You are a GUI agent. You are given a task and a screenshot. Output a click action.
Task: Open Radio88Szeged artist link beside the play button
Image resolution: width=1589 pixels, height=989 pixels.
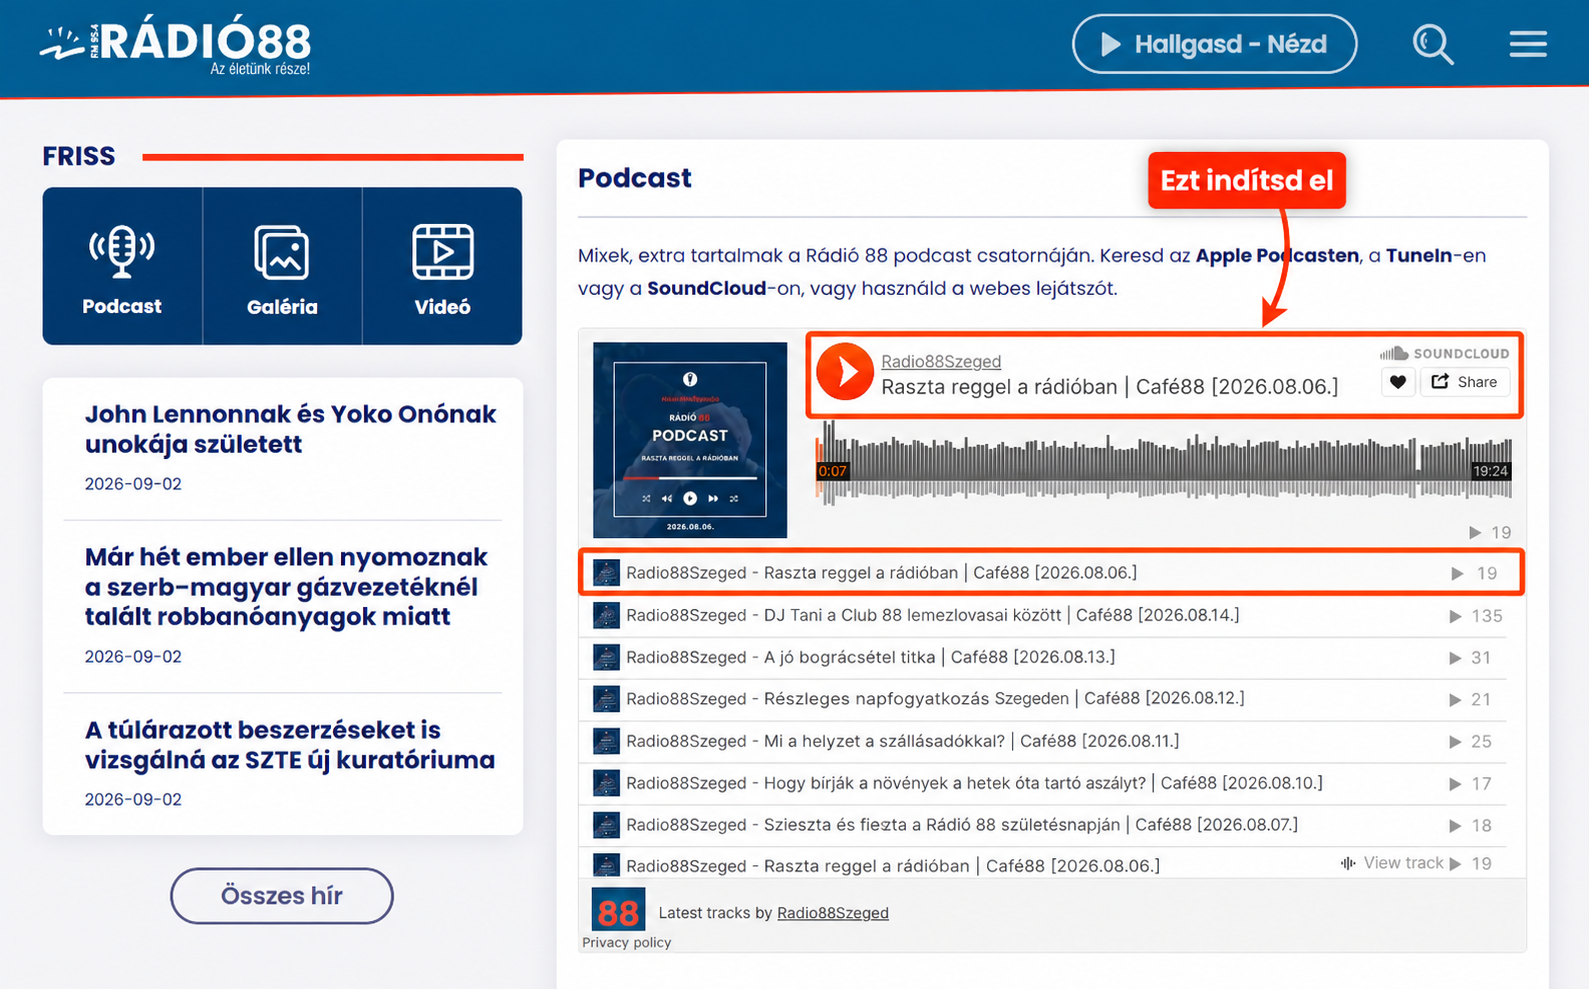(x=941, y=361)
